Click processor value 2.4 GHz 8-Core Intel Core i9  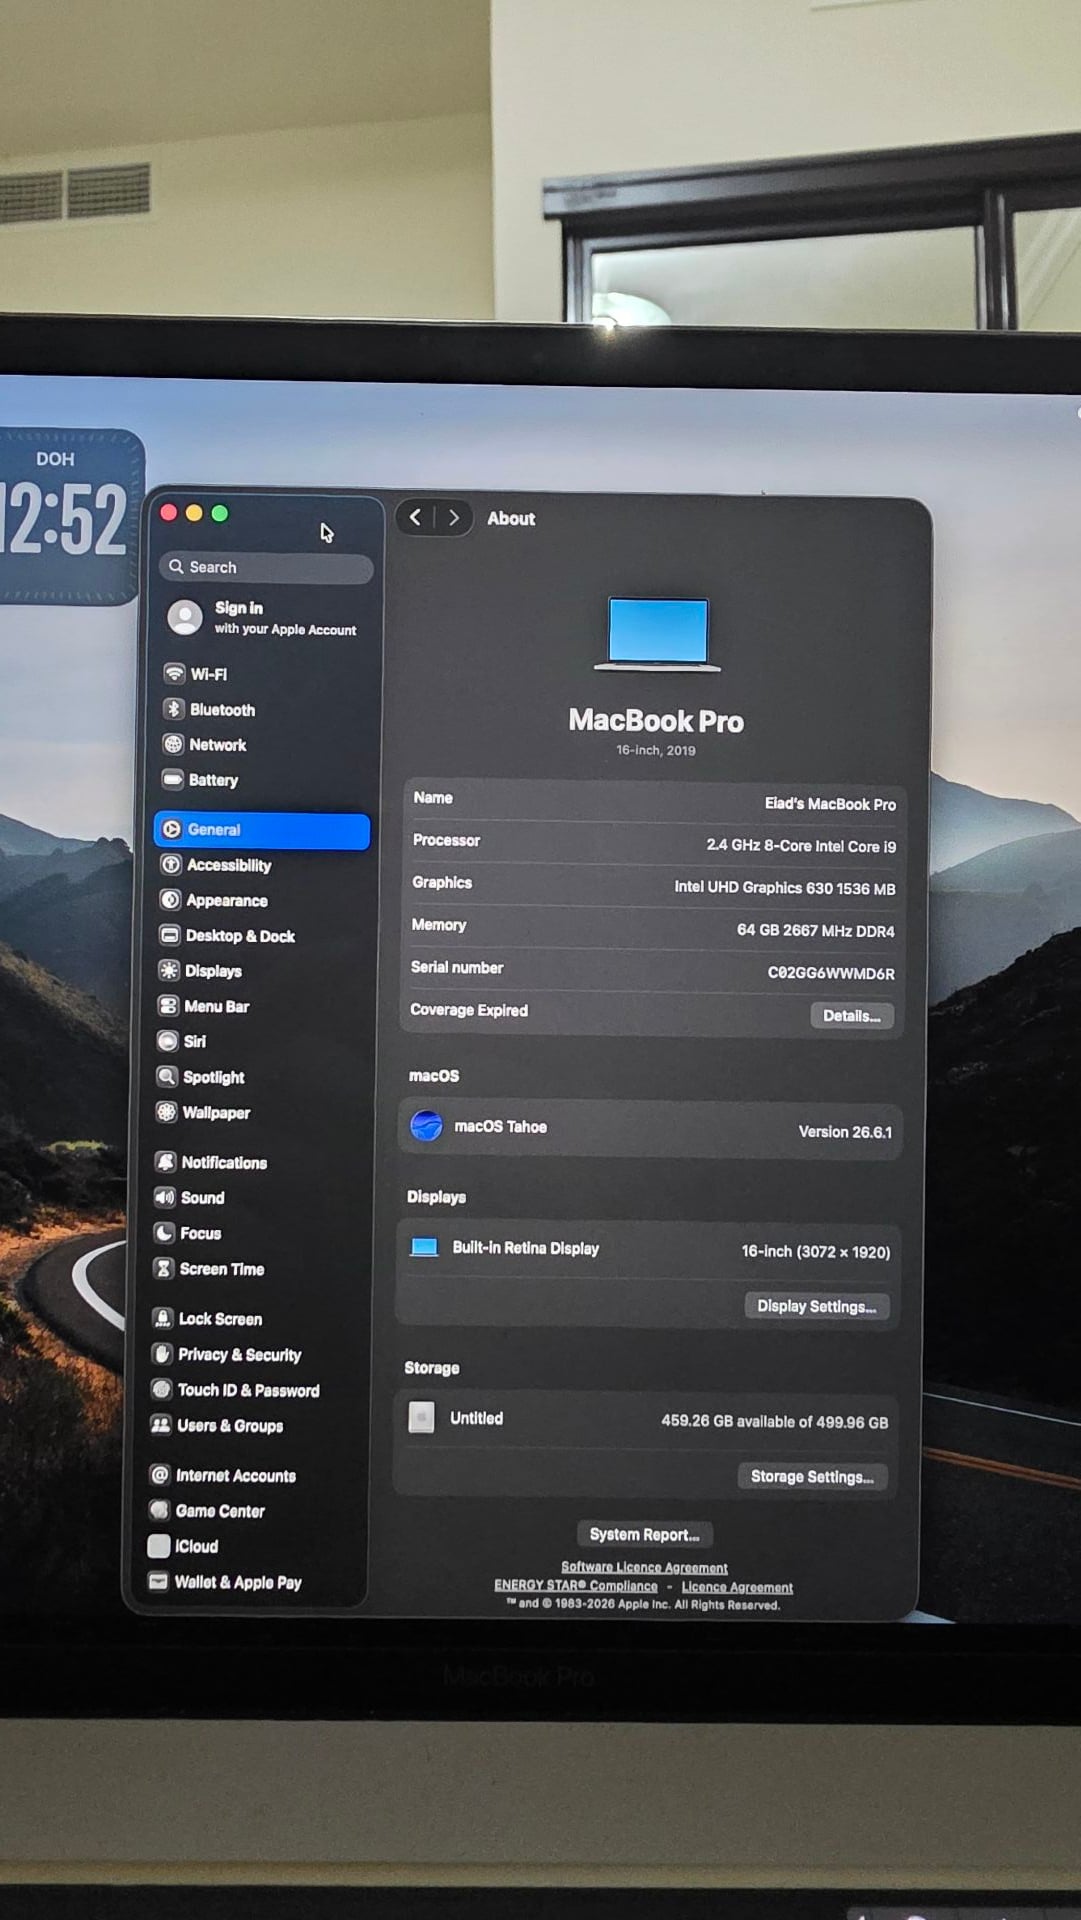[x=801, y=846]
